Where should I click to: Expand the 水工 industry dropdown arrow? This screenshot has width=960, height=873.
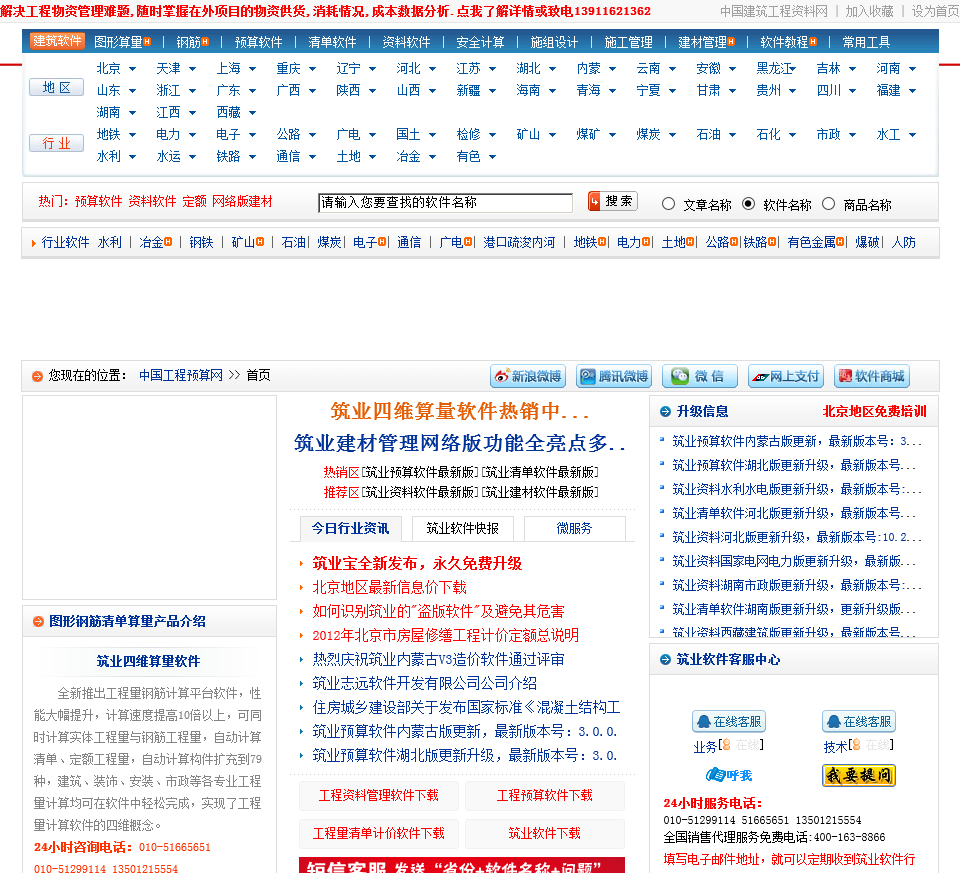(x=912, y=135)
